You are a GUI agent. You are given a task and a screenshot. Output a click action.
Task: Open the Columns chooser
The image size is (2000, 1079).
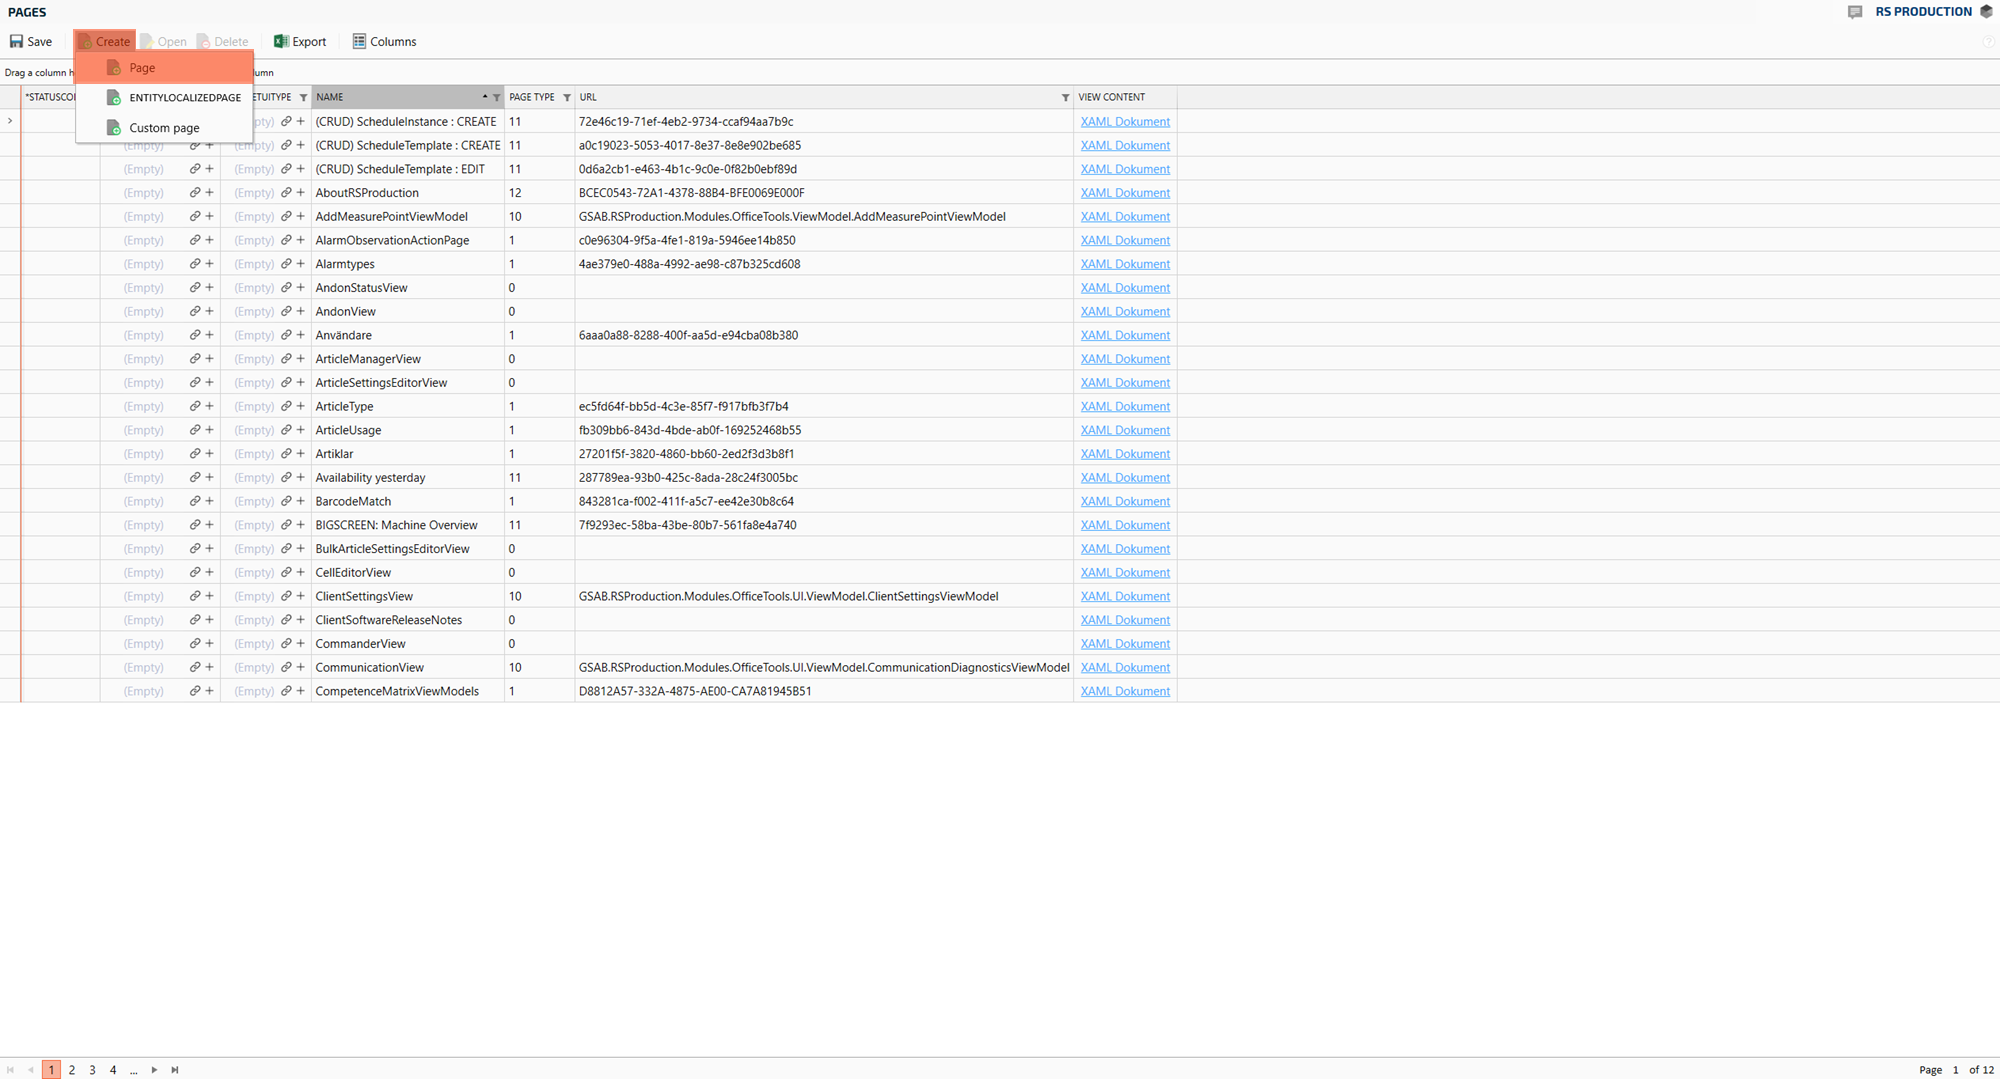pyautogui.click(x=384, y=41)
